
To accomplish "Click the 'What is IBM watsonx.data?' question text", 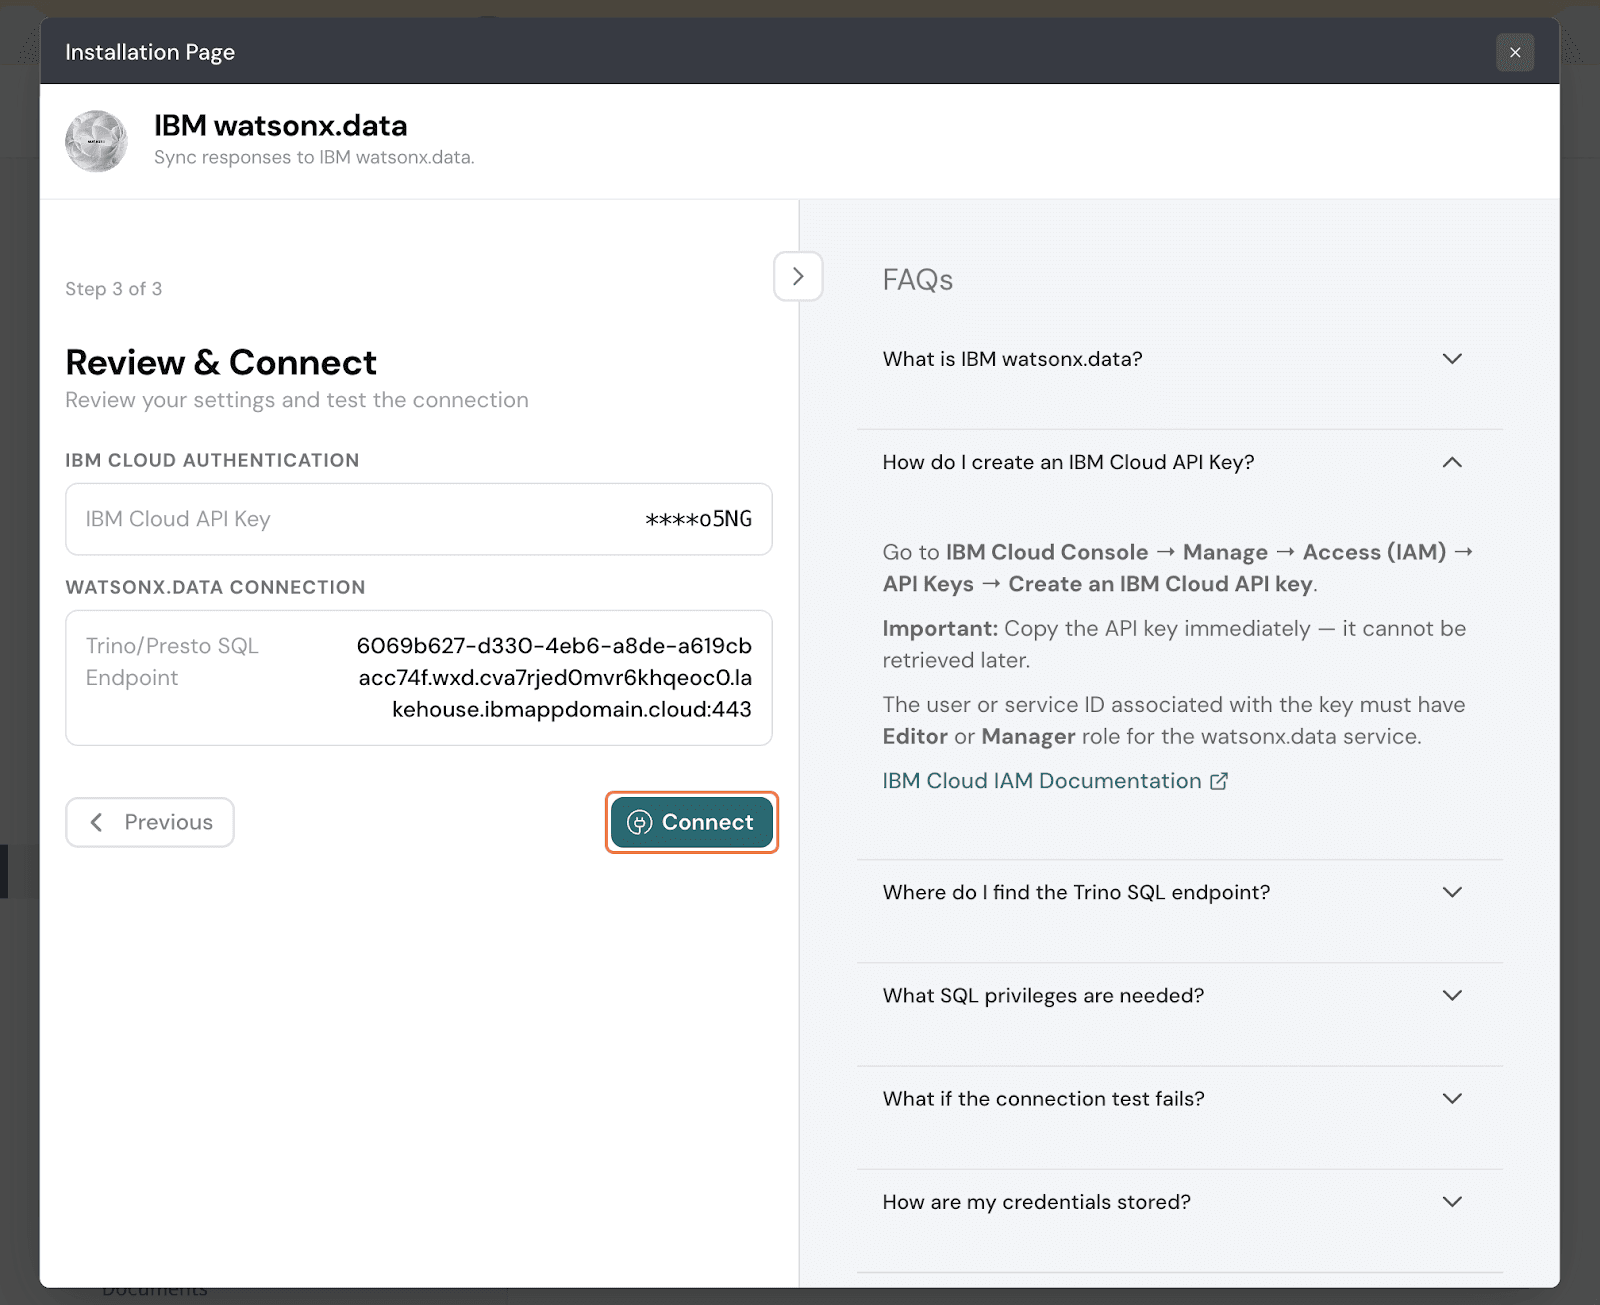I will [1012, 359].
